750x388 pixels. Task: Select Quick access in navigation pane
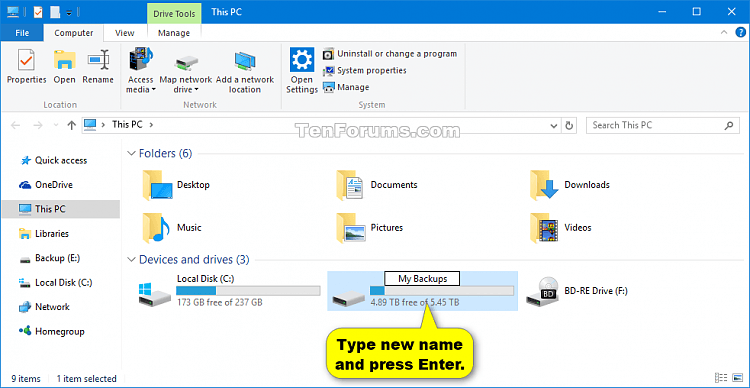click(x=60, y=161)
